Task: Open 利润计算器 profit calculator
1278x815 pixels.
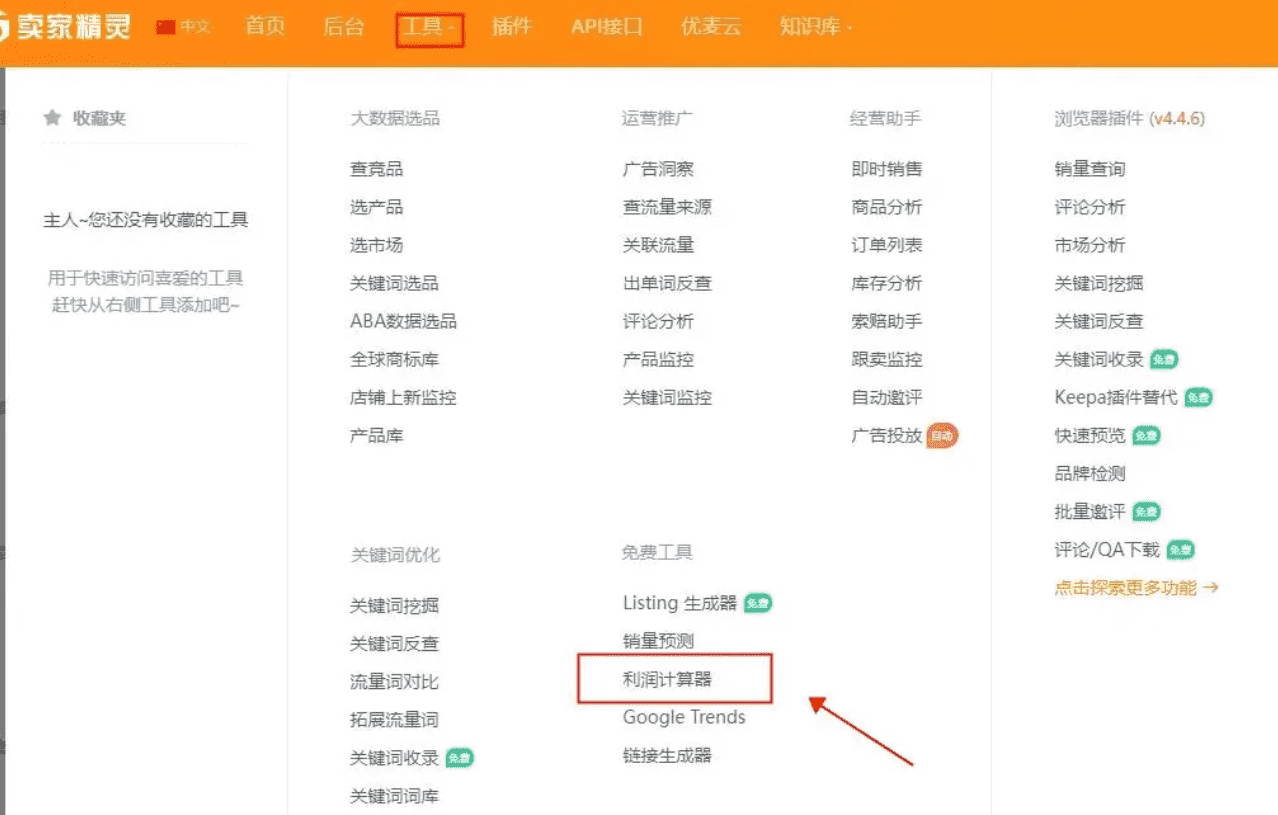Action: click(667, 680)
